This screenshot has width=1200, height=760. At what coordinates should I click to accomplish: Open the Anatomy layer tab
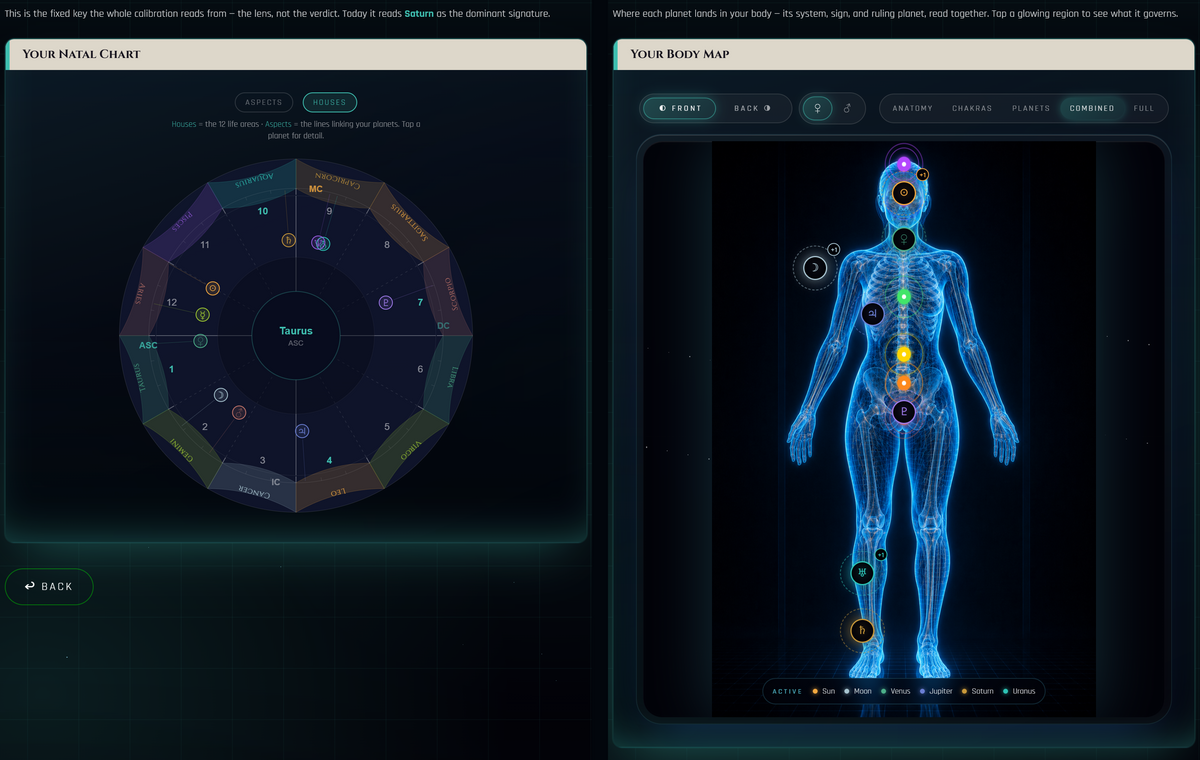coord(913,108)
